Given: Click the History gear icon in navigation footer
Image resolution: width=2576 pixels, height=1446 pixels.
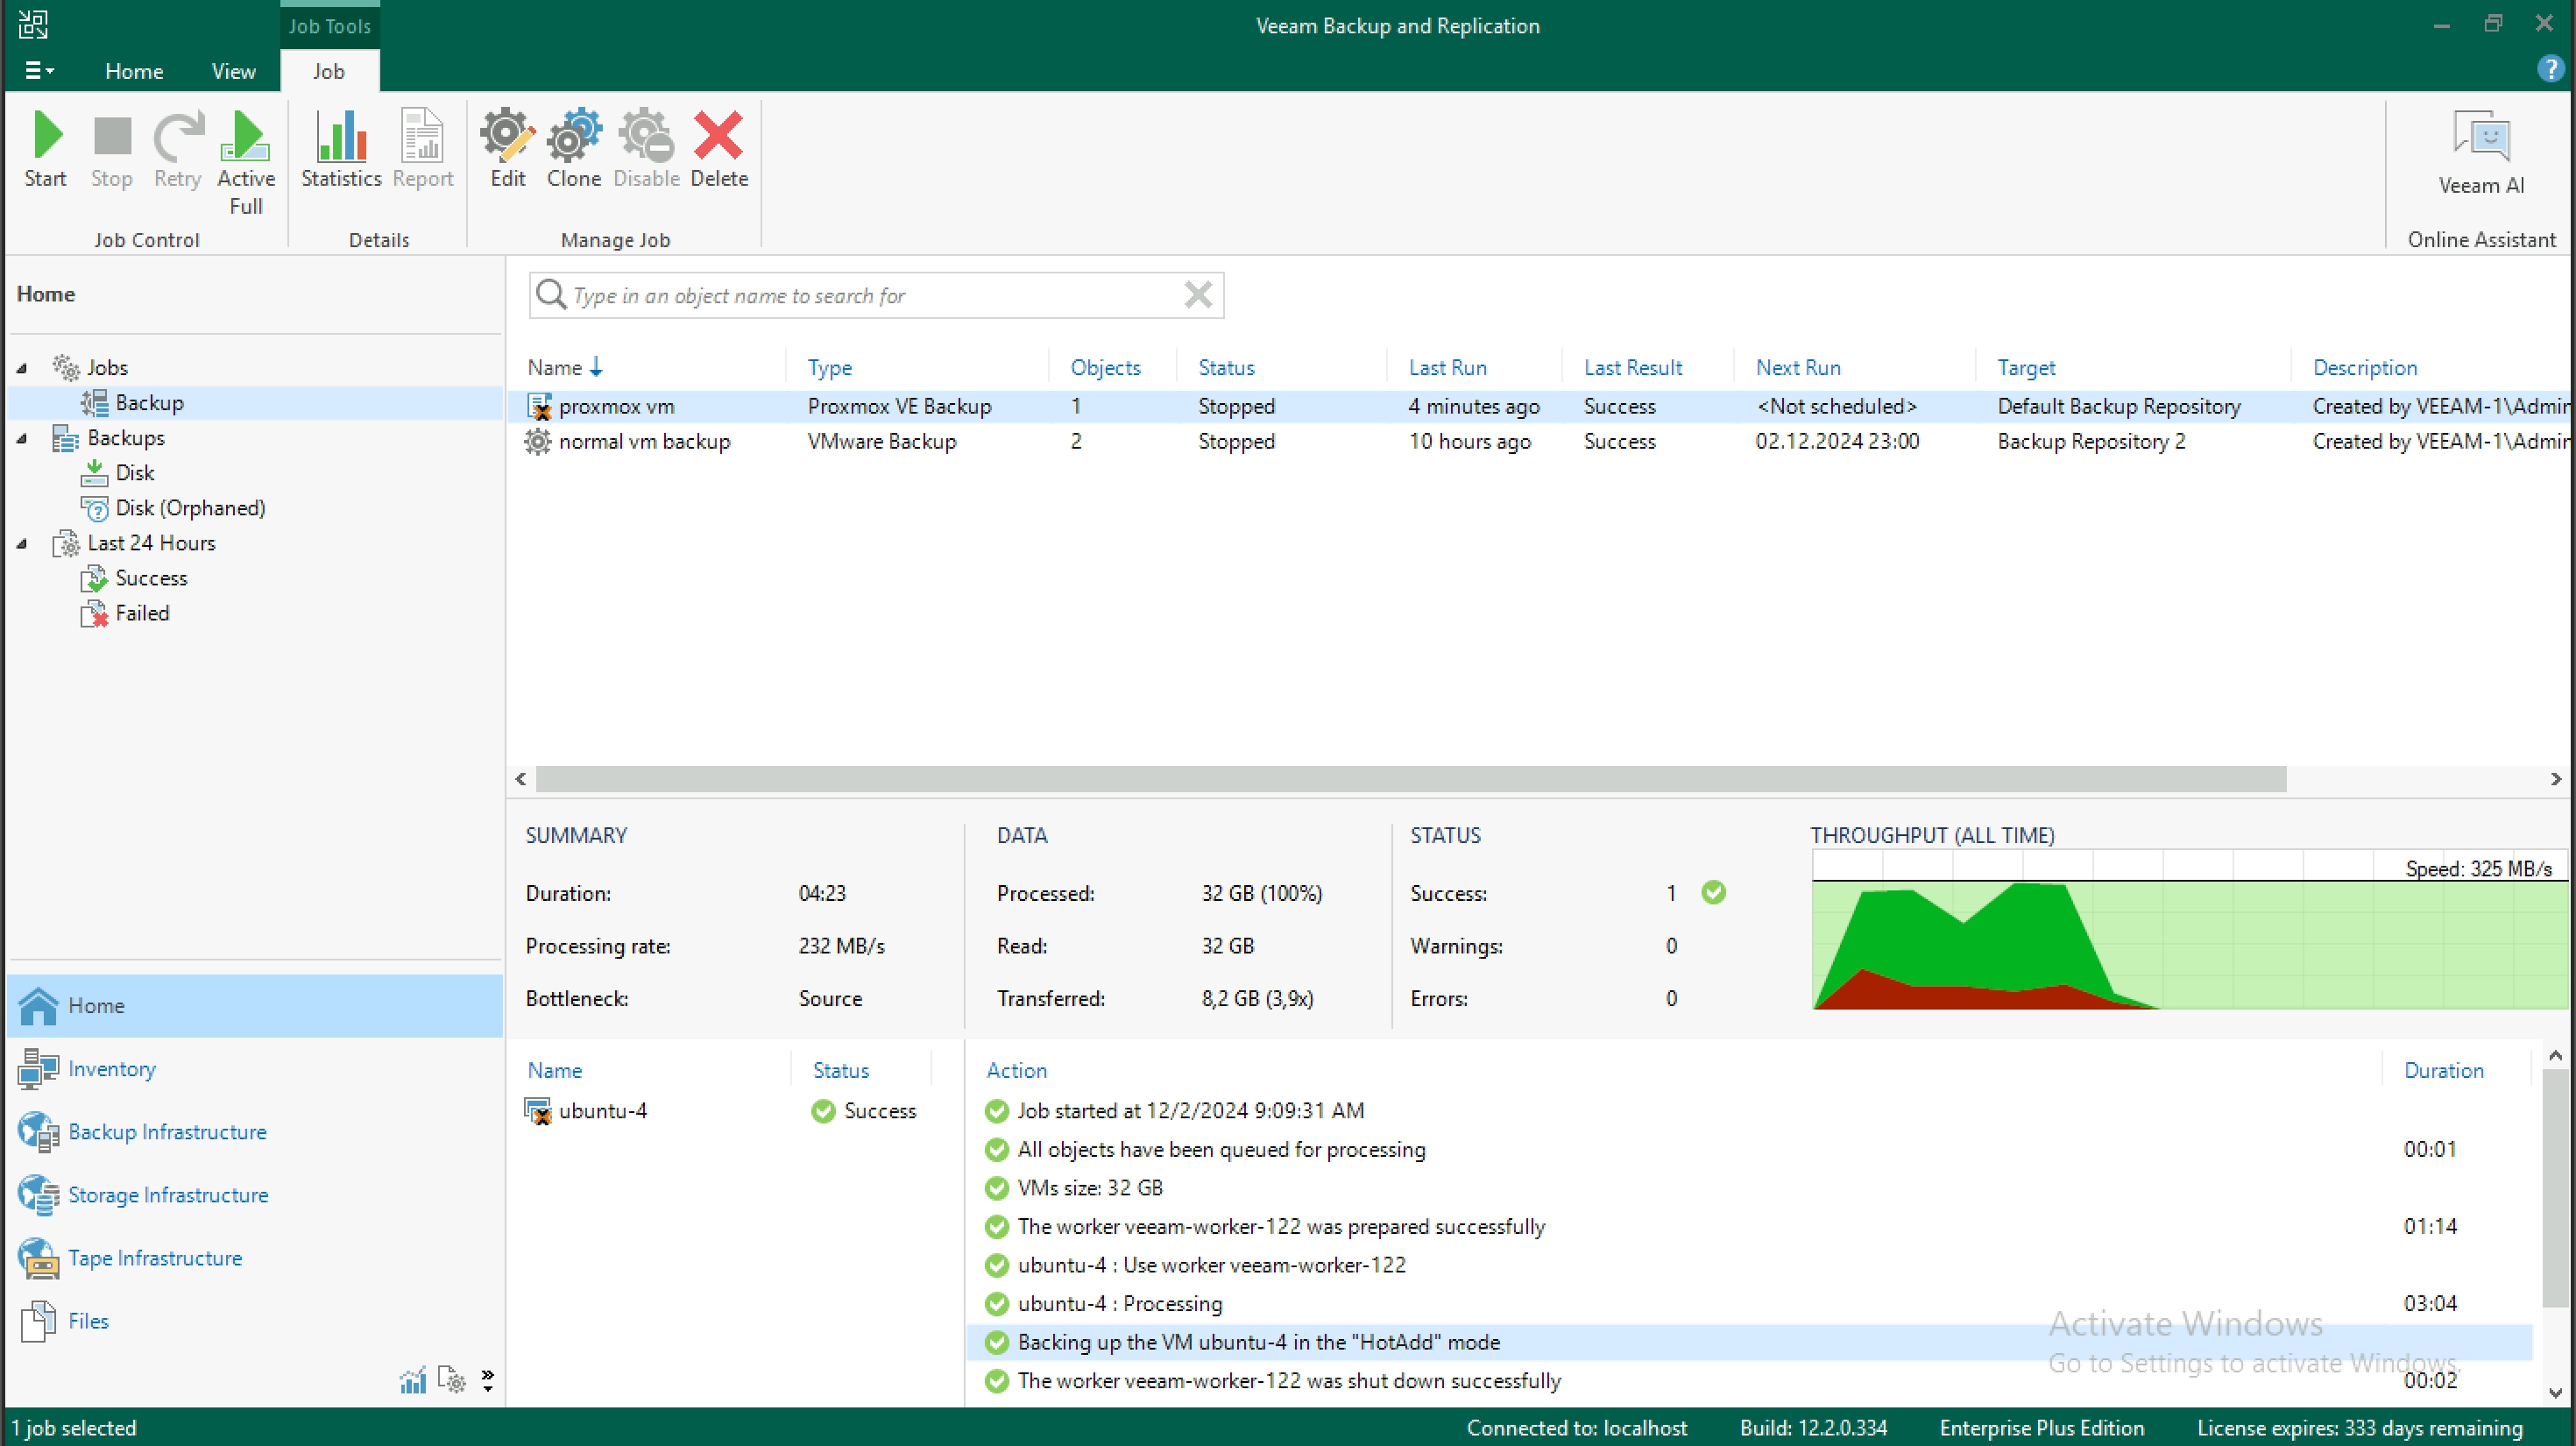Looking at the screenshot, I should click(452, 1380).
